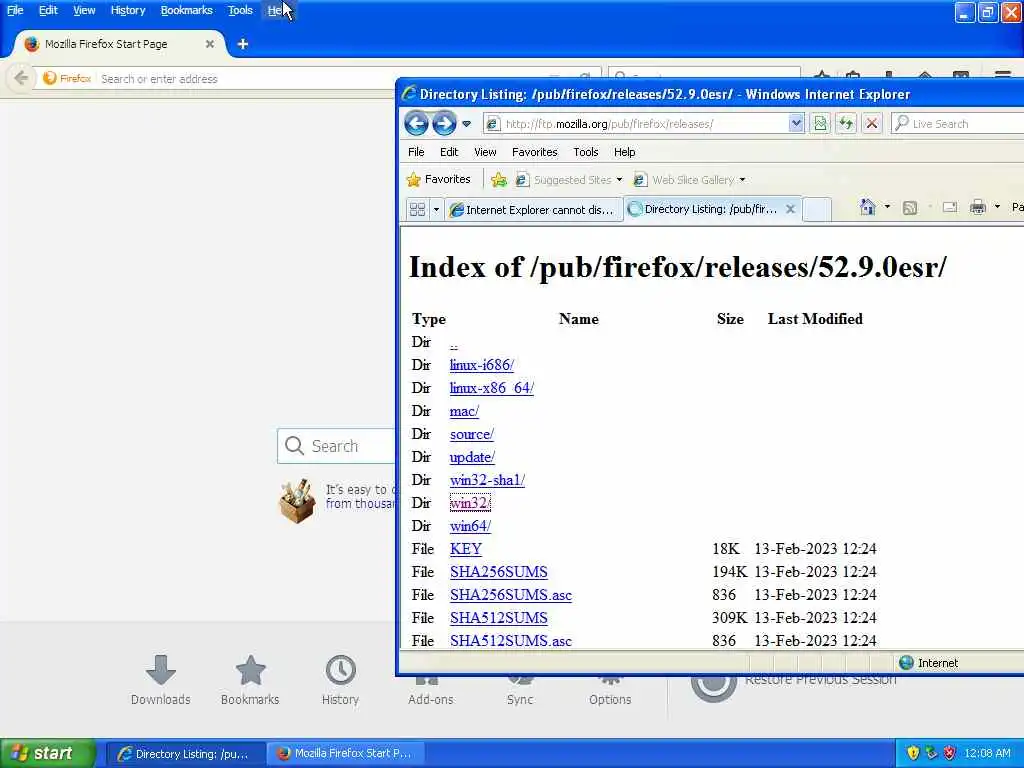Open the linux-x86_64/ directory link
Viewport: 1024px width, 768px height.
[x=491, y=388]
